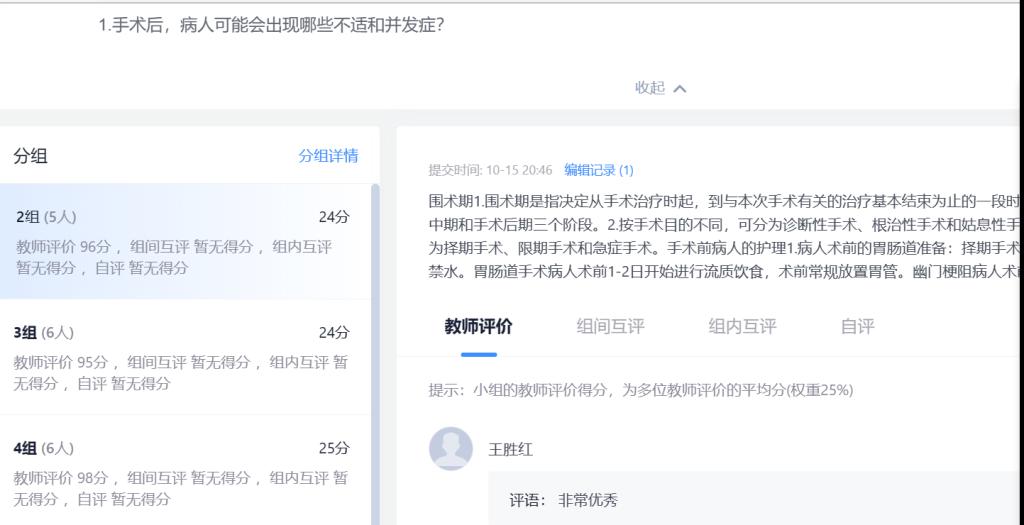Click the collapse chevron beside 收起
Screen dimensions: 1024x525
[680, 88]
